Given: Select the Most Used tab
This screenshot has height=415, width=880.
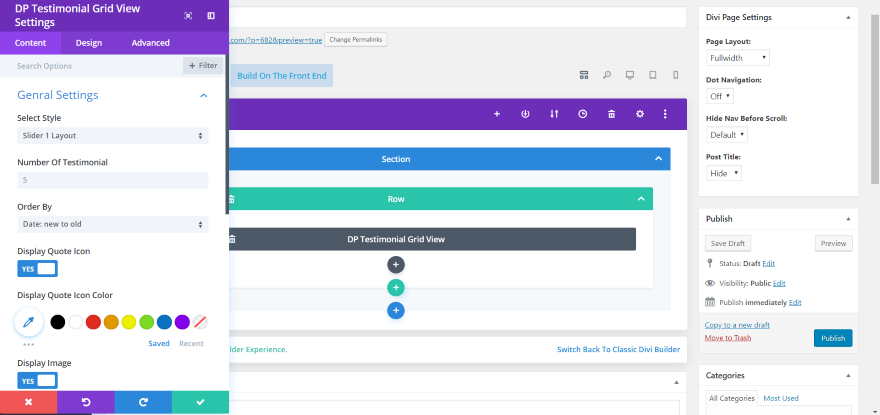Looking at the screenshot, I should pos(781,398).
